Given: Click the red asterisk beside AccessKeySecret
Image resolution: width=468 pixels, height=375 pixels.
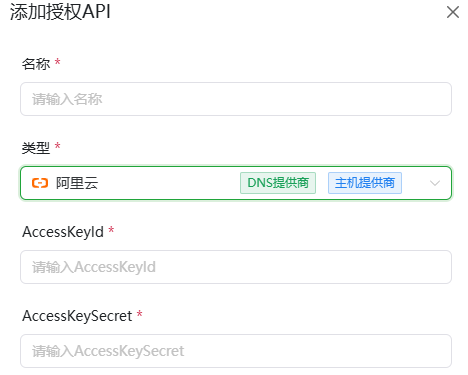Looking at the screenshot, I should pos(140,314).
